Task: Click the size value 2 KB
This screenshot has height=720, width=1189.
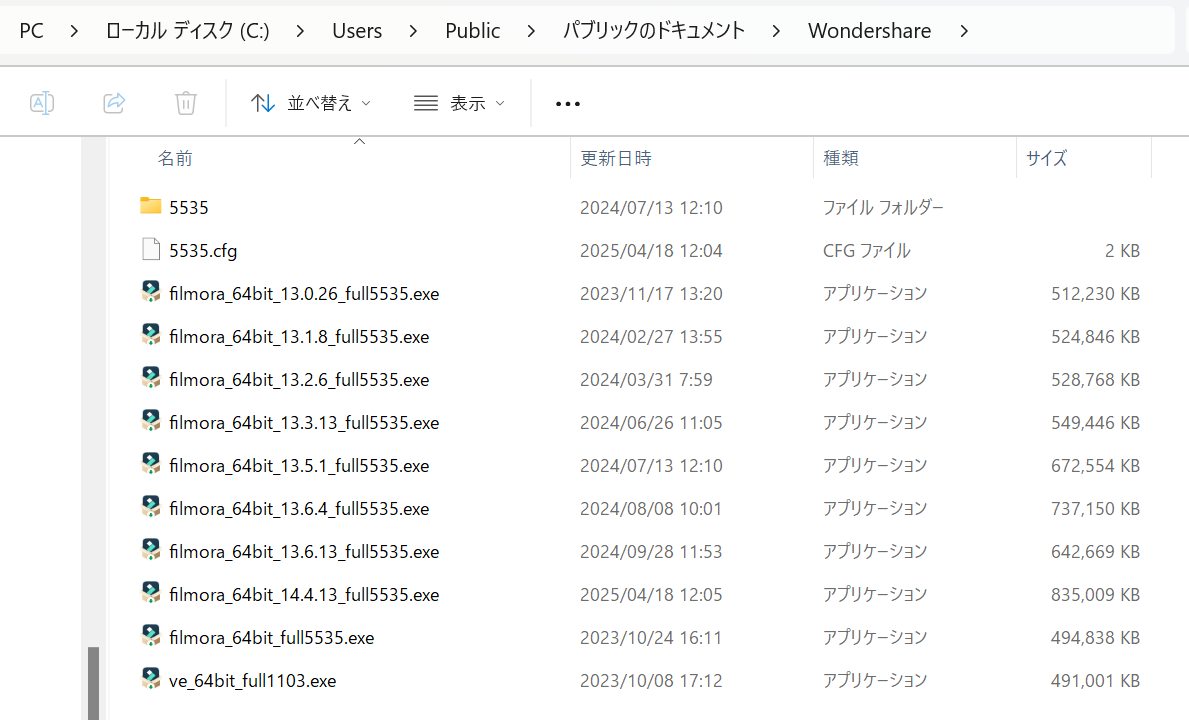Action: pos(1122,251)
